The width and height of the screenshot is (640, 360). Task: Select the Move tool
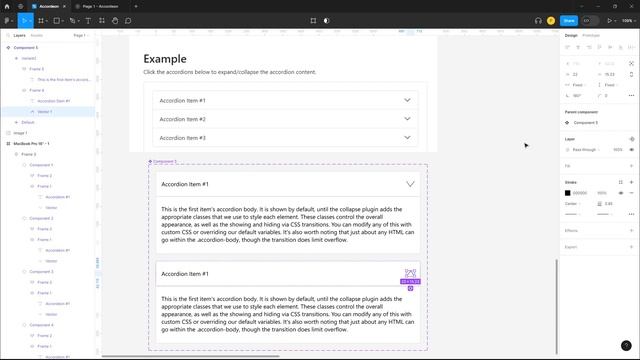pos(24,20)
